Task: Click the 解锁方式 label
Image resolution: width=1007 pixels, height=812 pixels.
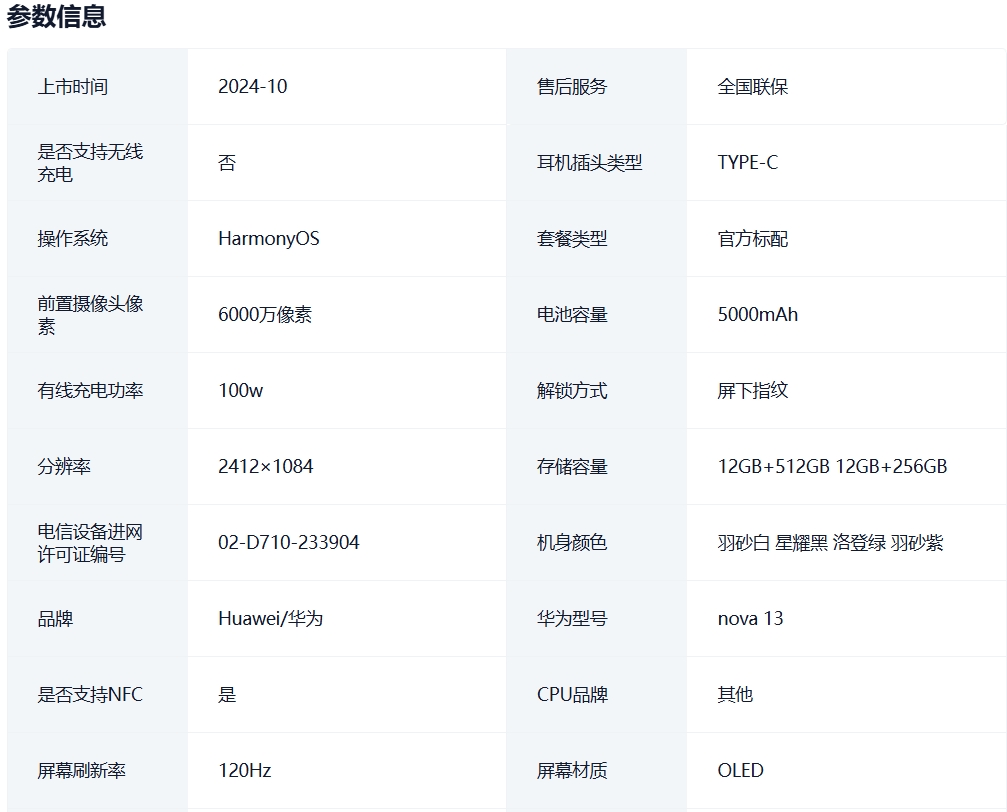Action: 572,391
